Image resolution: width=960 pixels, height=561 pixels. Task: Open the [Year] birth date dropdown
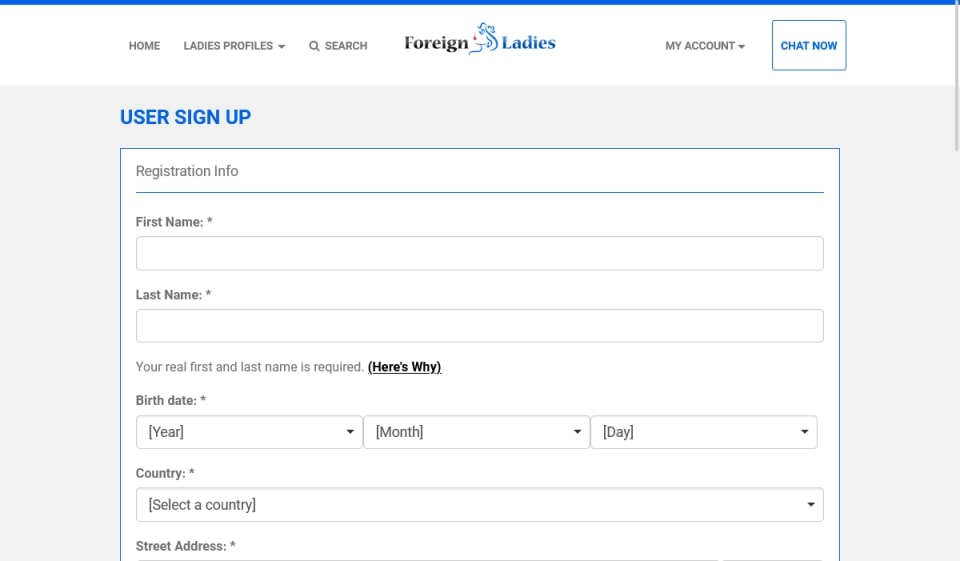click(240, 432)
